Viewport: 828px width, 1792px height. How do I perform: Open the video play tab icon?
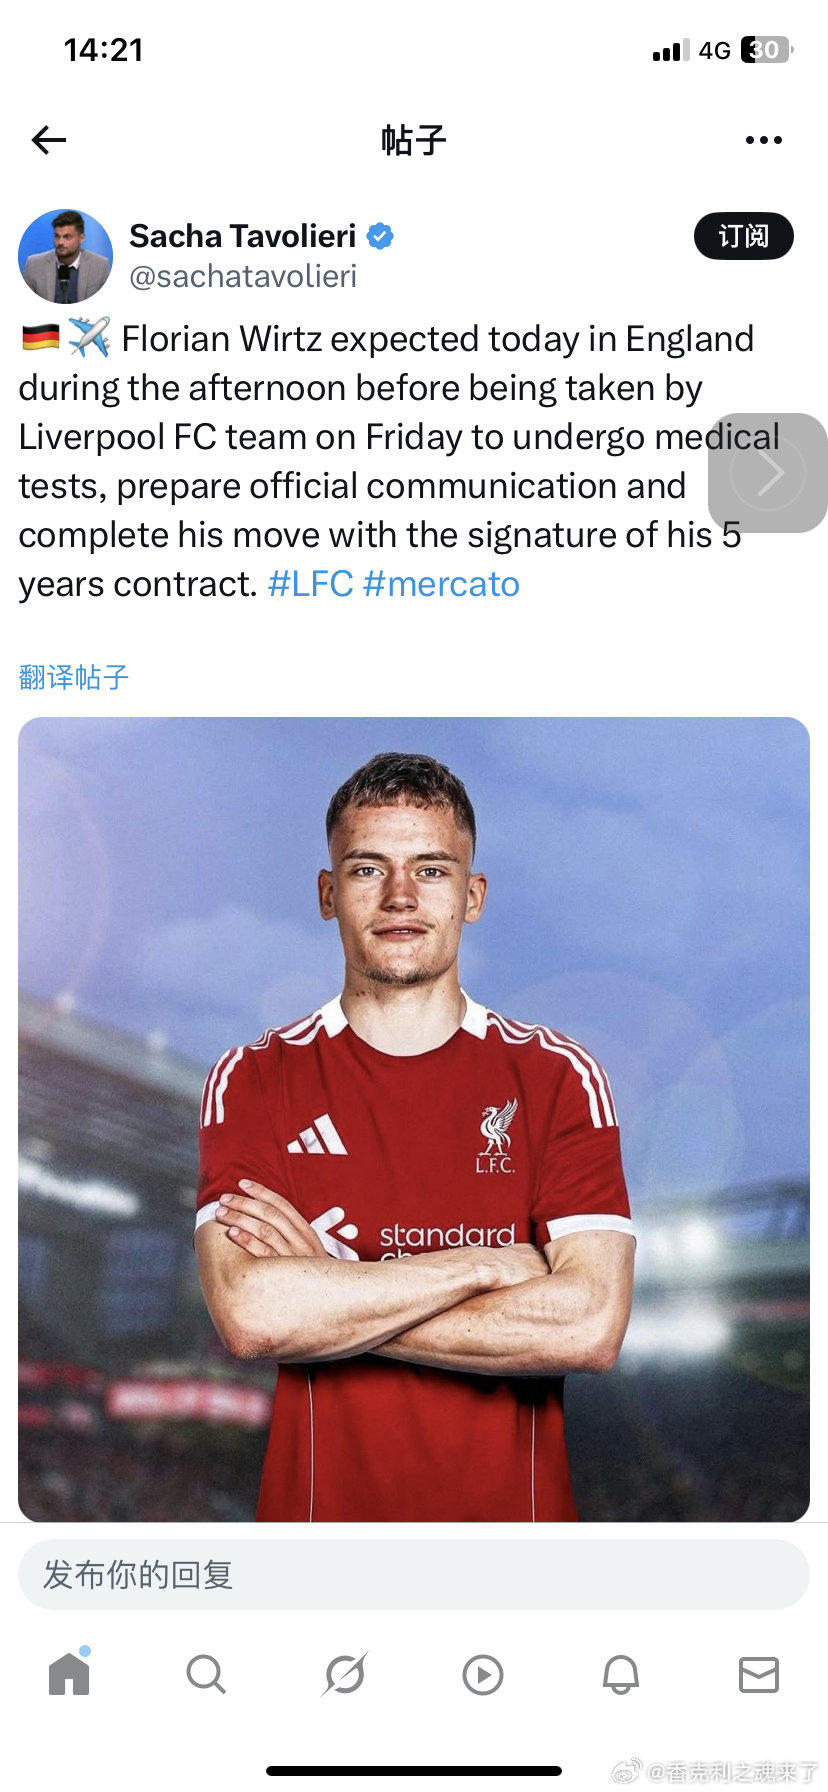tap(483, 1674)
